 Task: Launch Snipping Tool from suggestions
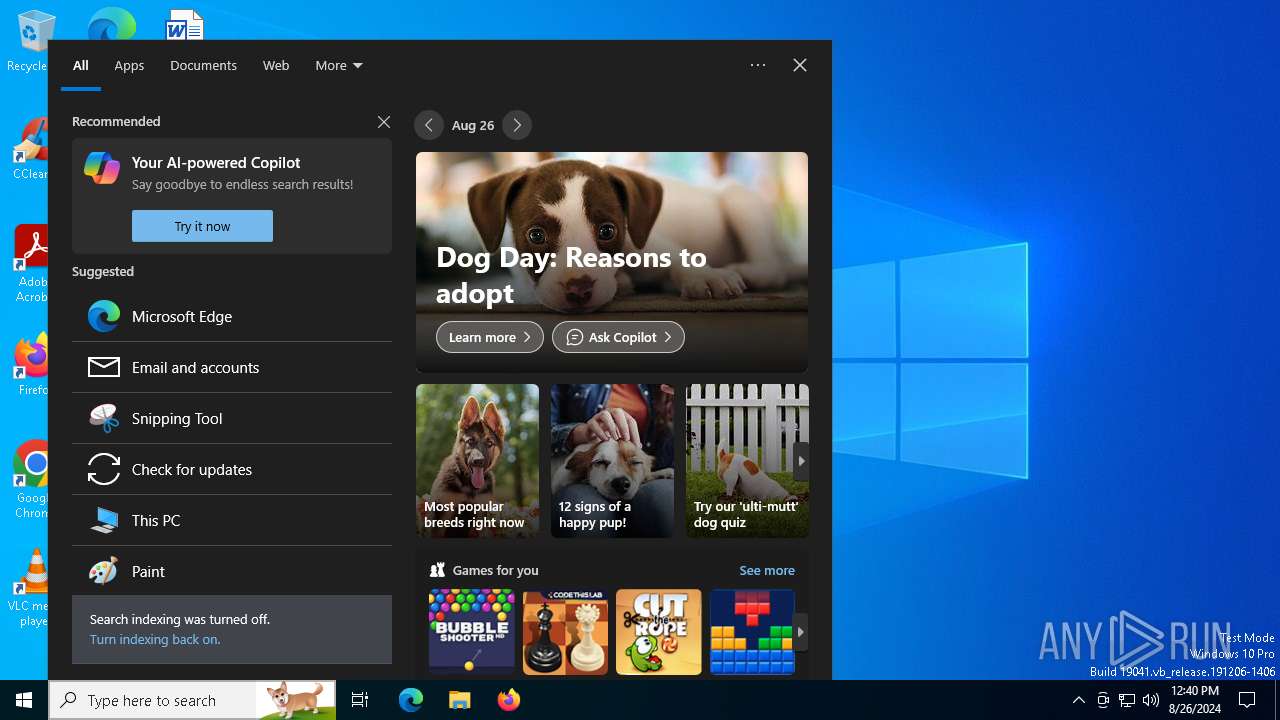[232, 418]
